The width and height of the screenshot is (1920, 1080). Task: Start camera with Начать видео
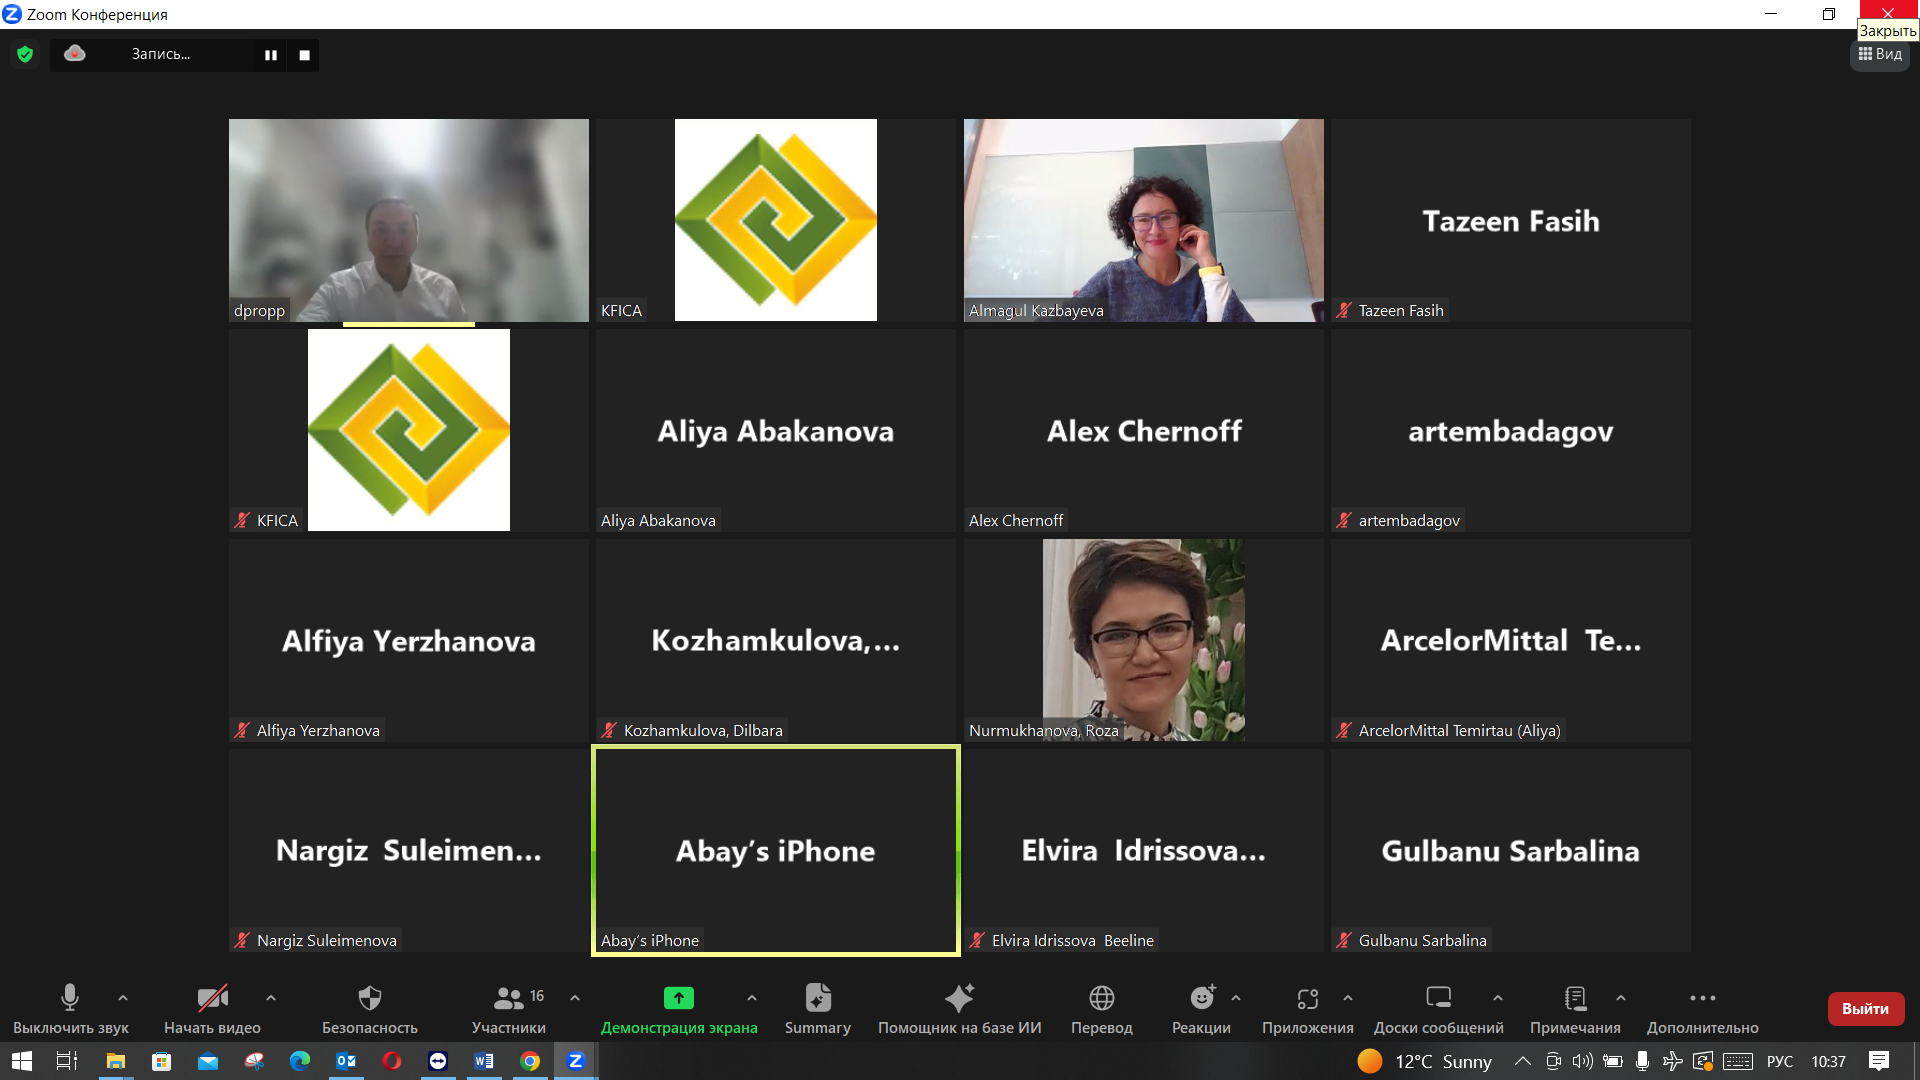coord(212,1008)
